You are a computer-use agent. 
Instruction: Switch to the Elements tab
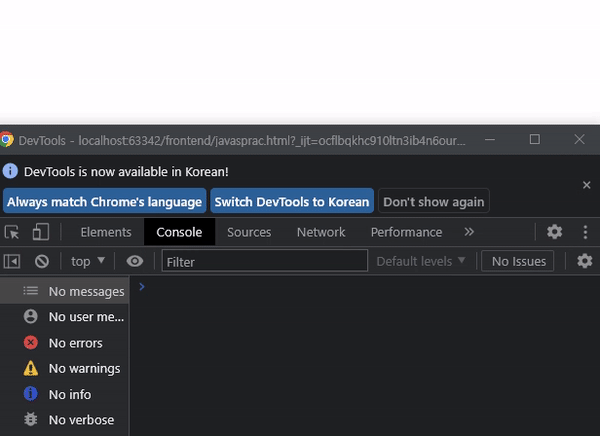(106, 232)
